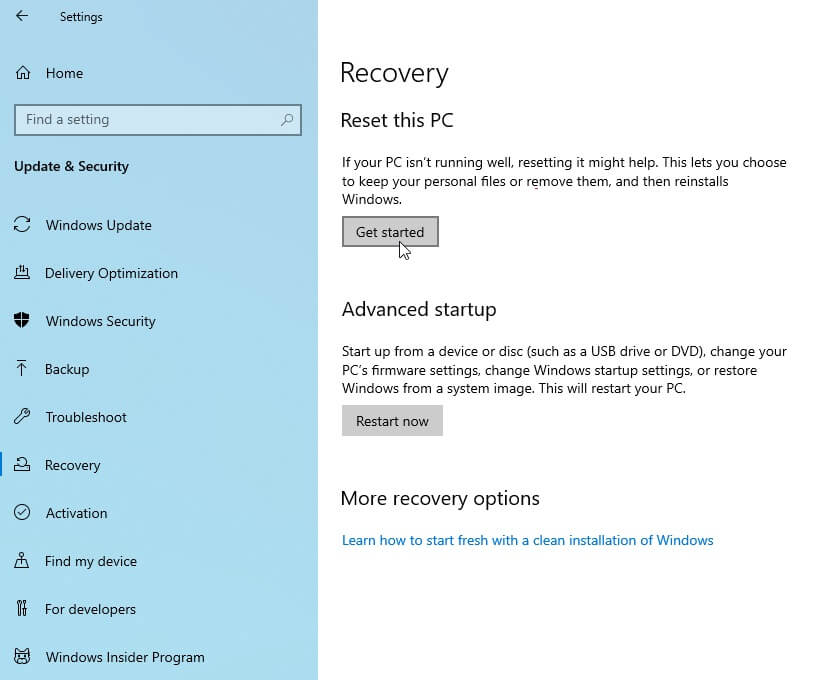Click the Update & Security section label
Image resolution: width=834 pixels, height=680 pixels.
pos(71,167)
